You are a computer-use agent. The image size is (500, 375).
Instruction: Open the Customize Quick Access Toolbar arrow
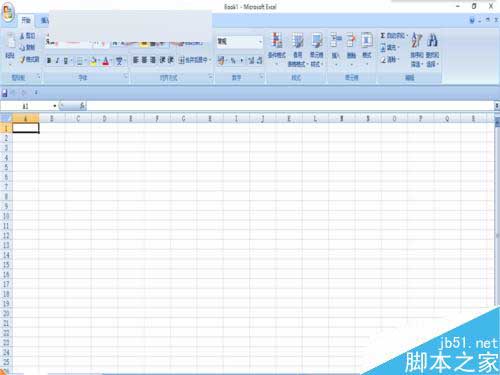point(36,93)
